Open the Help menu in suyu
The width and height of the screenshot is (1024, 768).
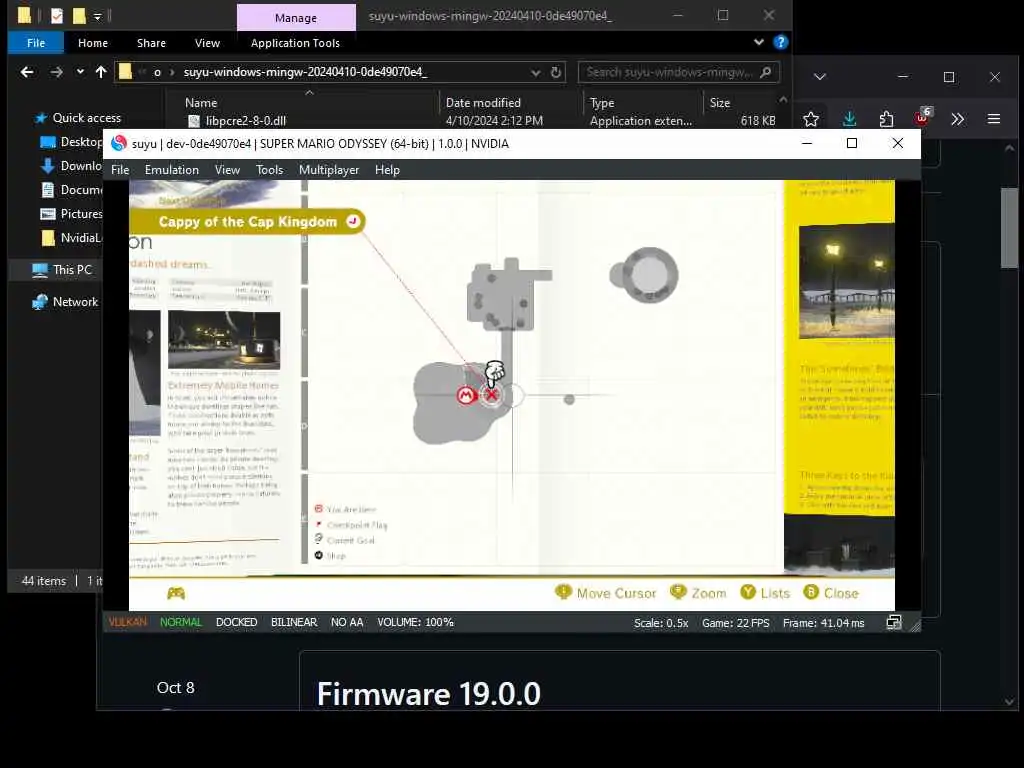pyautogui.click(x=387, y=170)
